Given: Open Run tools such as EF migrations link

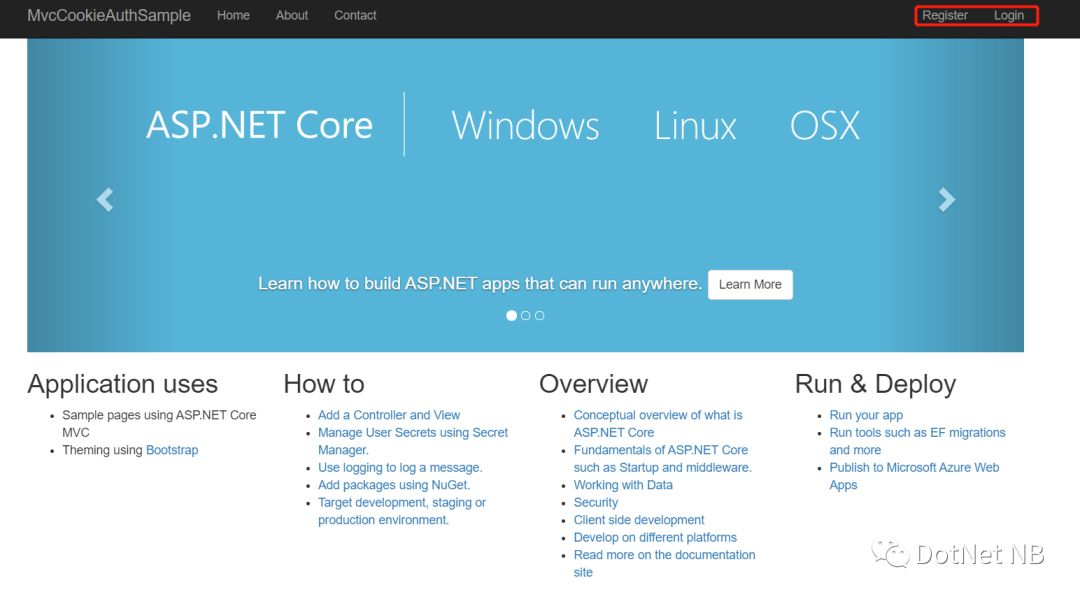Looking at the screenshot, I should (x=917, y=441).
